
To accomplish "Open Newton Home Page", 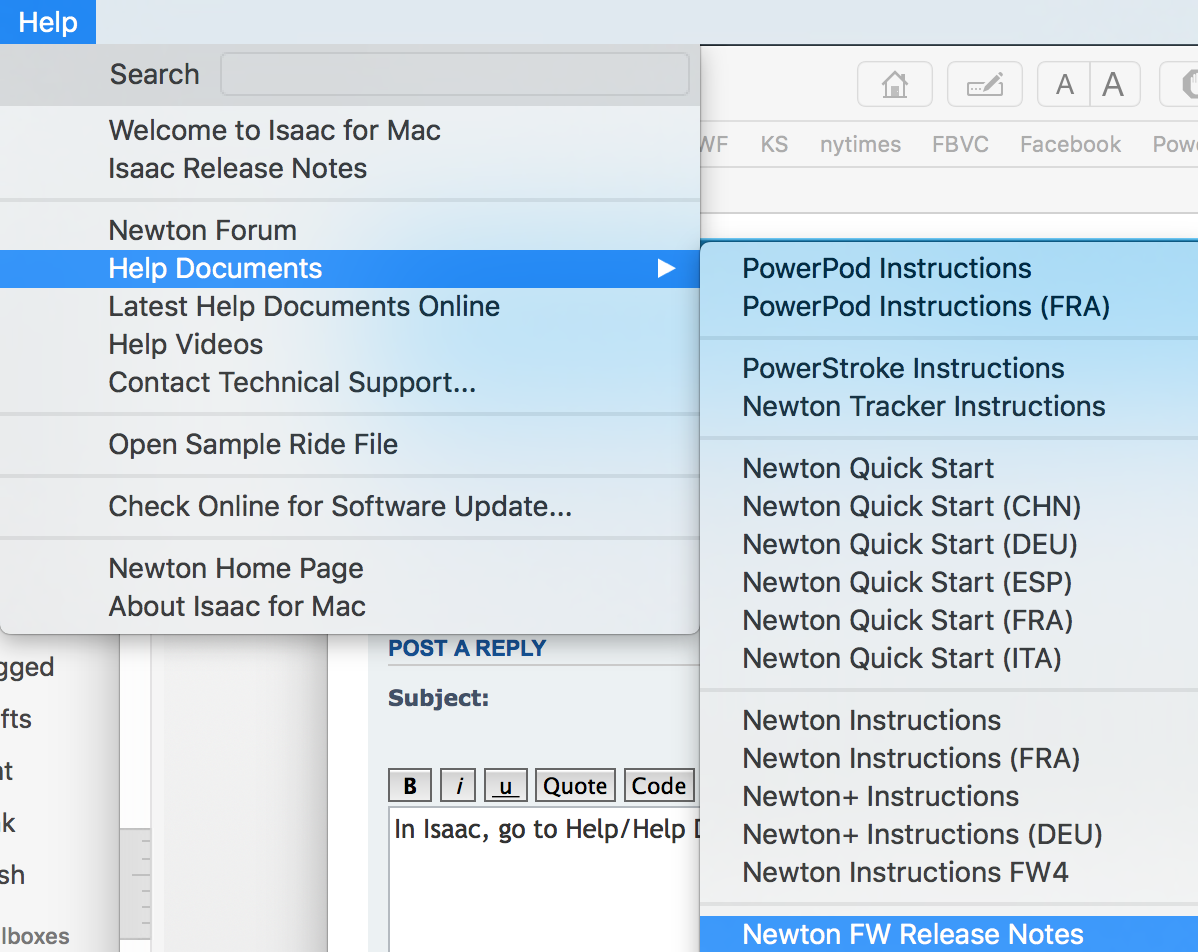I will (350, 568).
